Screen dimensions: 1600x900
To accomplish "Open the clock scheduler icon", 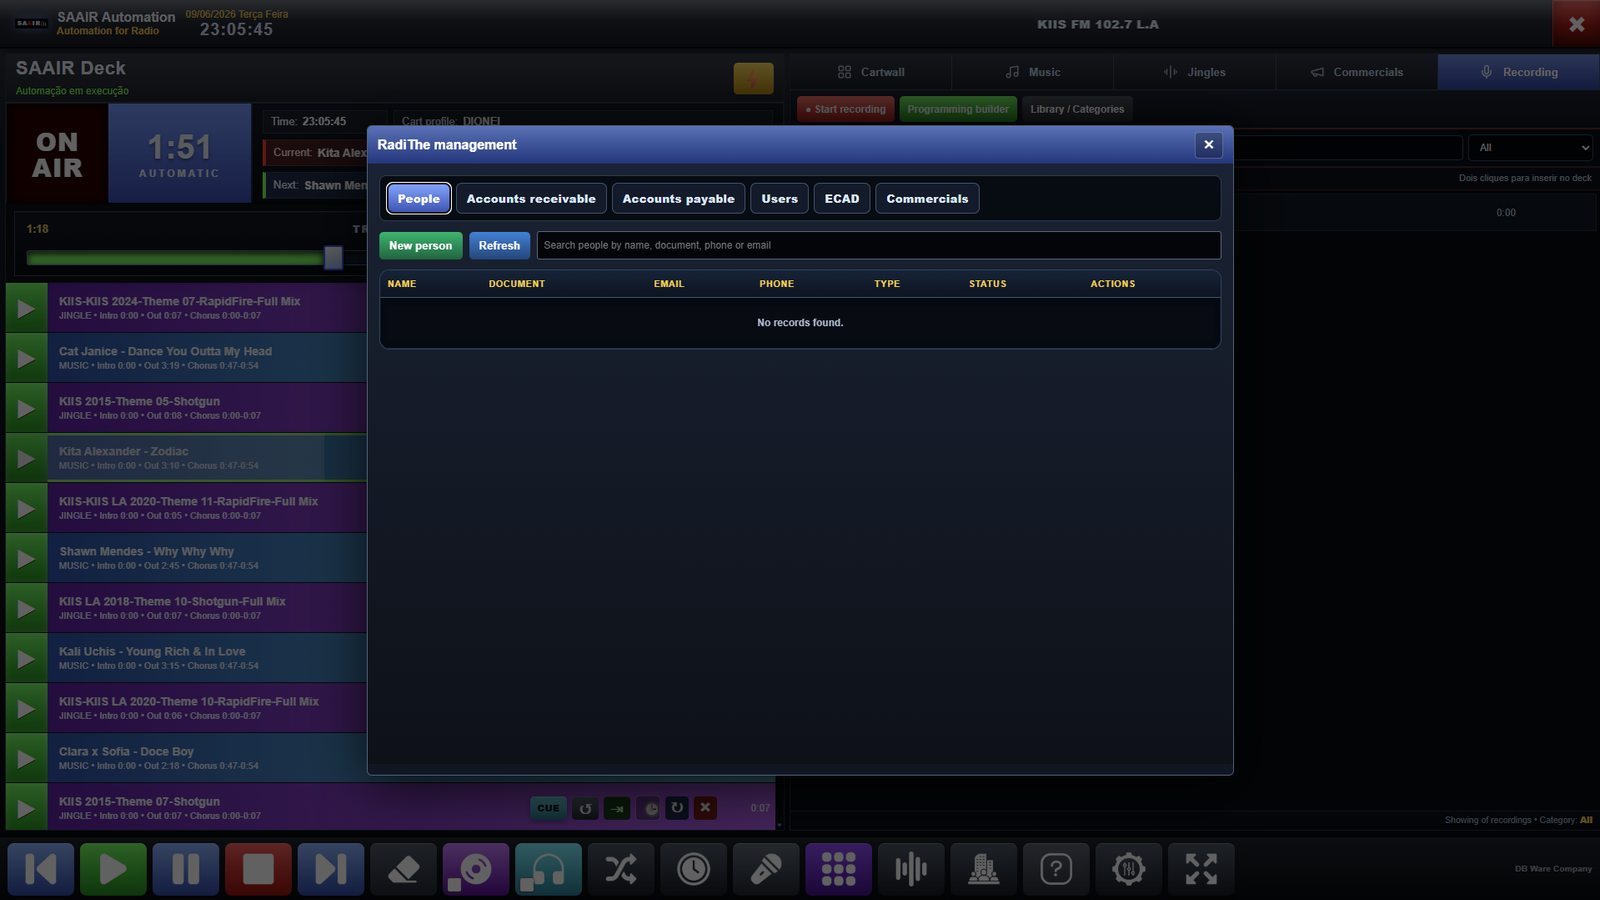I will pos(693,869).
